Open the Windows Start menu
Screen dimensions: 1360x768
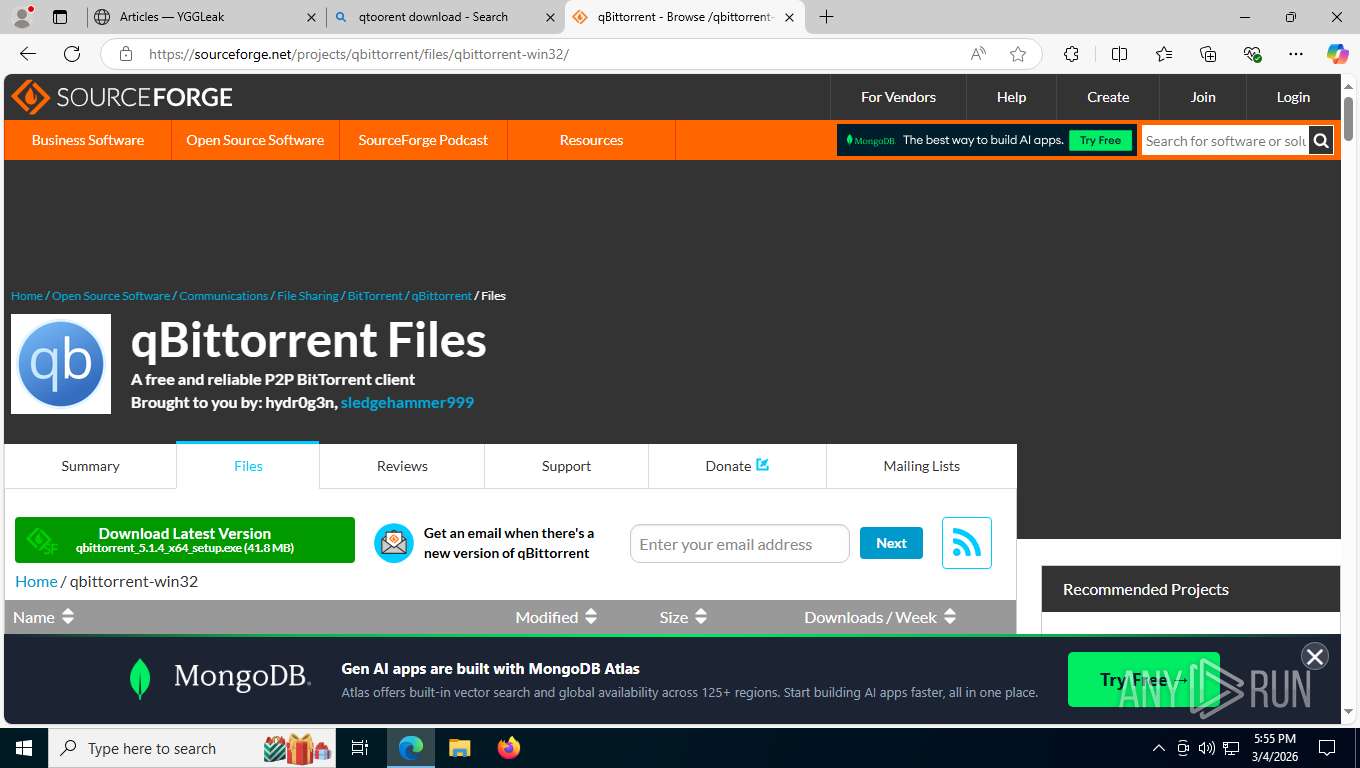point(24,748)
